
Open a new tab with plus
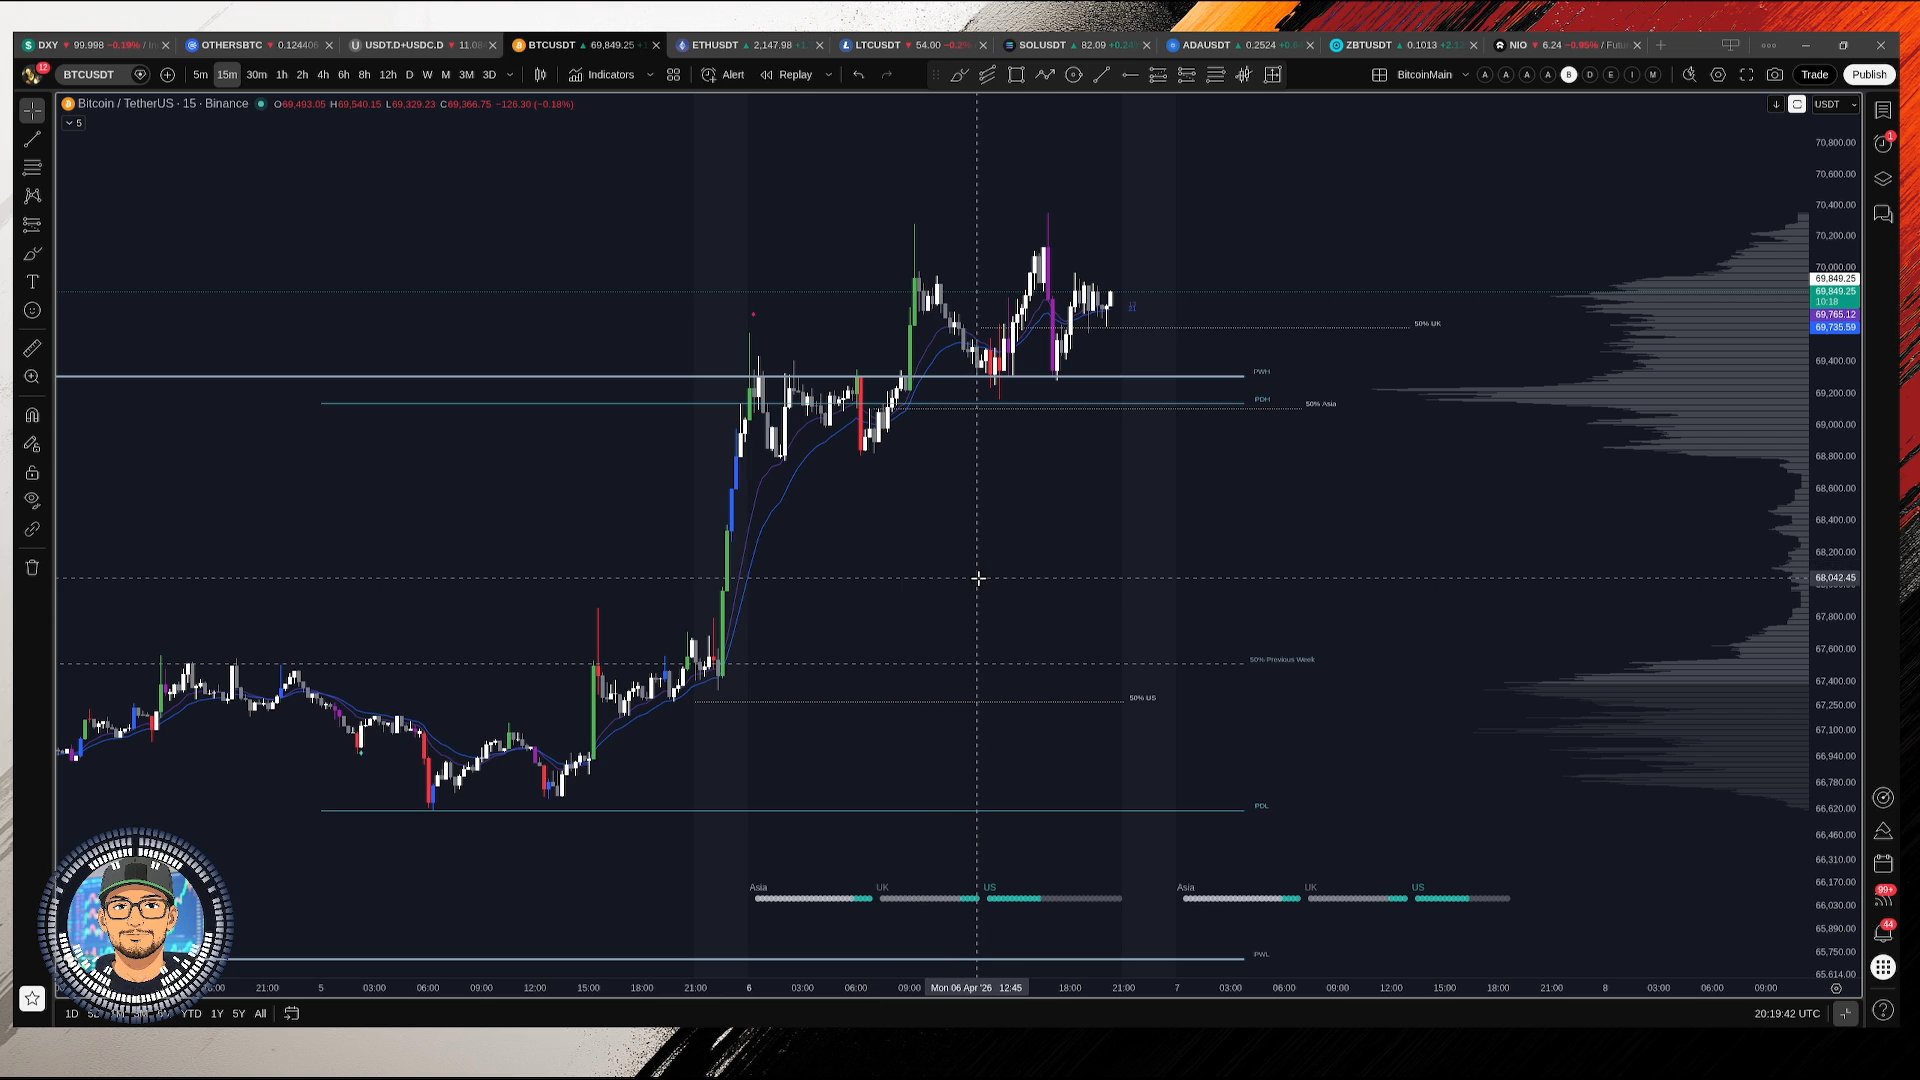1661,45
